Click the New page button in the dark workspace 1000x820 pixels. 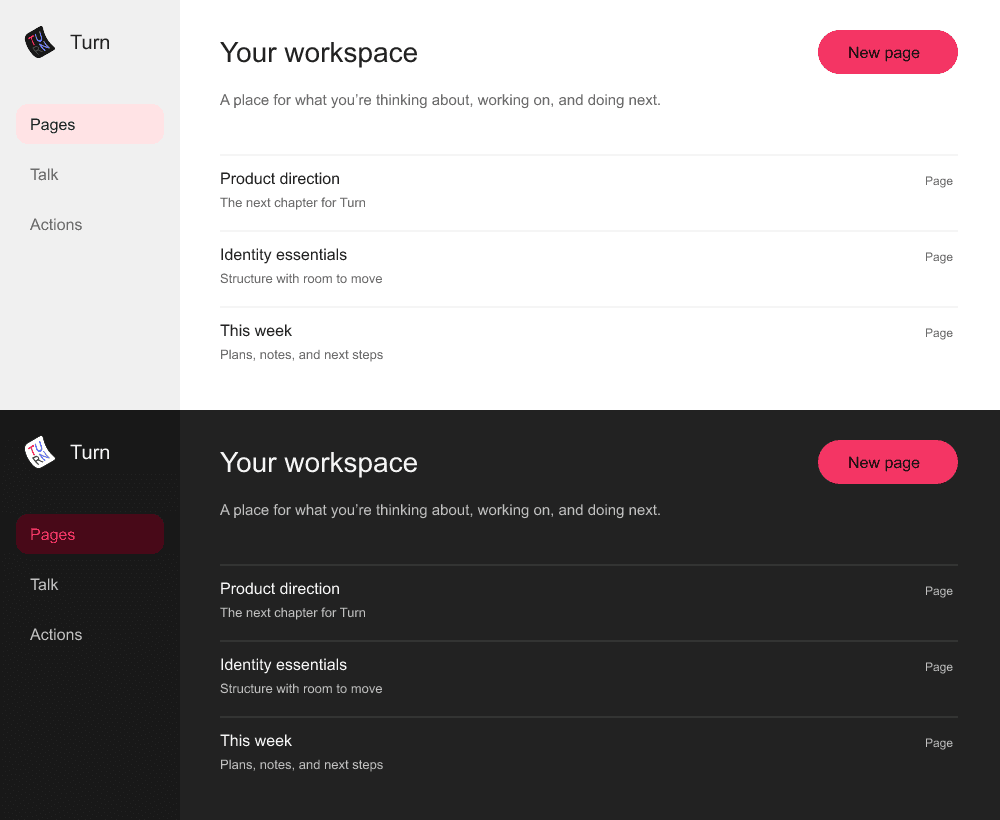point(888,462)
